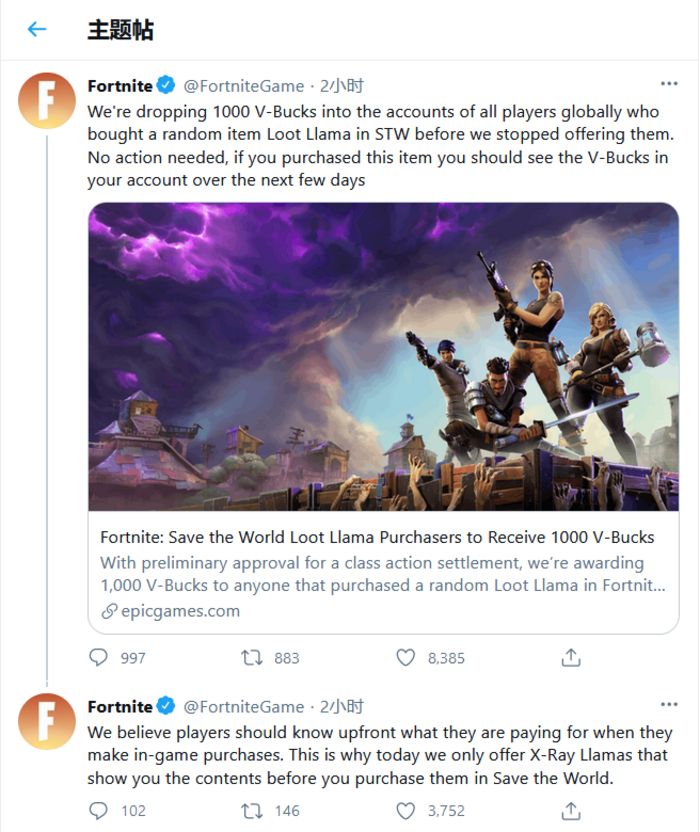This screenshot has width=700, height=832.
Task: Open more options on second tweet
Action: click(x=669, y=706)
